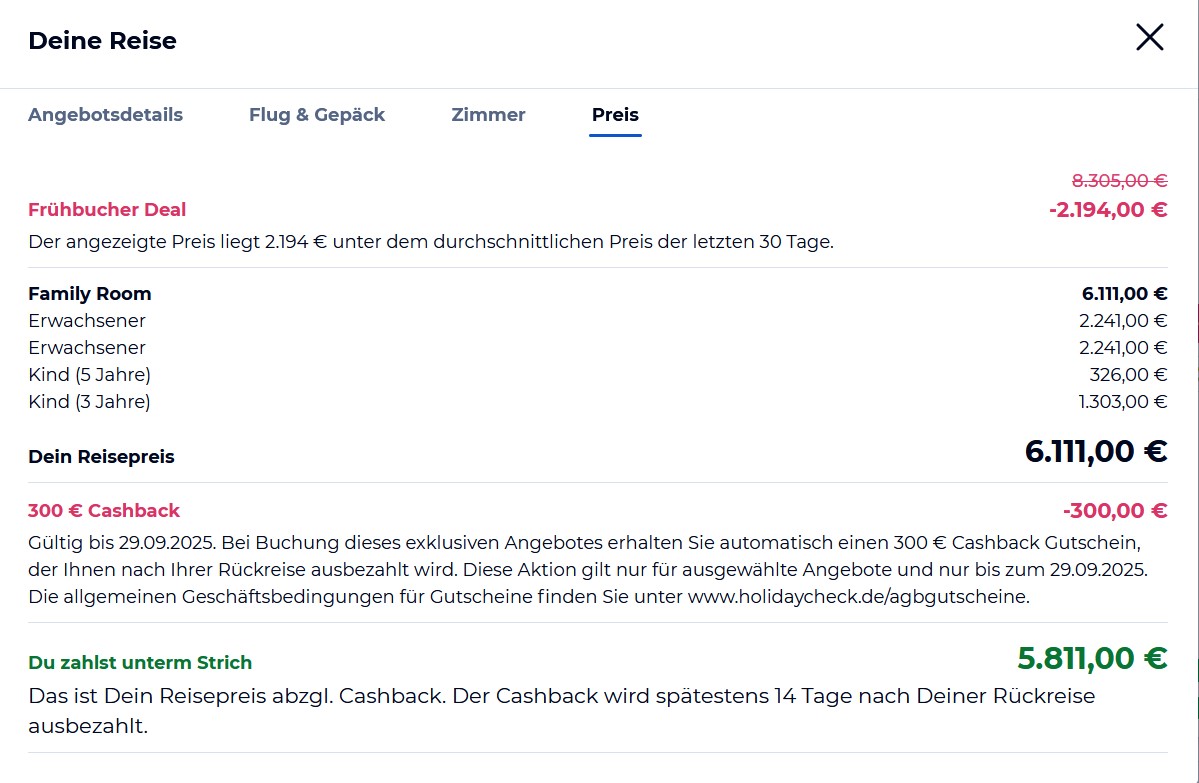This screenshot has height=783, width=1199.
Task: Click the active Preis tab
Action: click(x=615, y=115)
